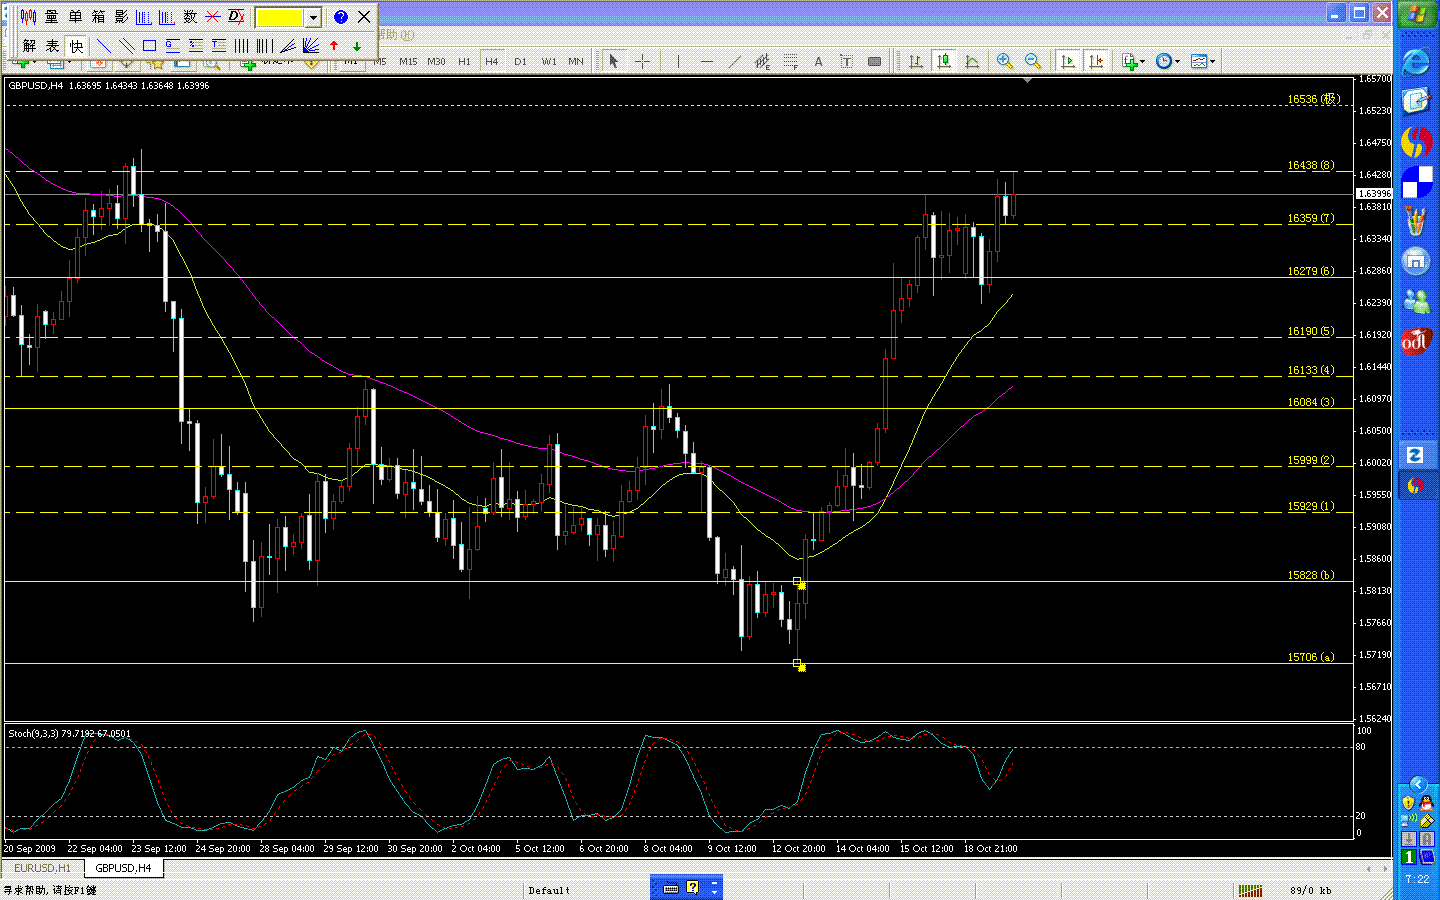Open the yellow color dropdown arrow
This screenshot has height=900, width=1440.
pyautogui.click(x=313, y=17)
